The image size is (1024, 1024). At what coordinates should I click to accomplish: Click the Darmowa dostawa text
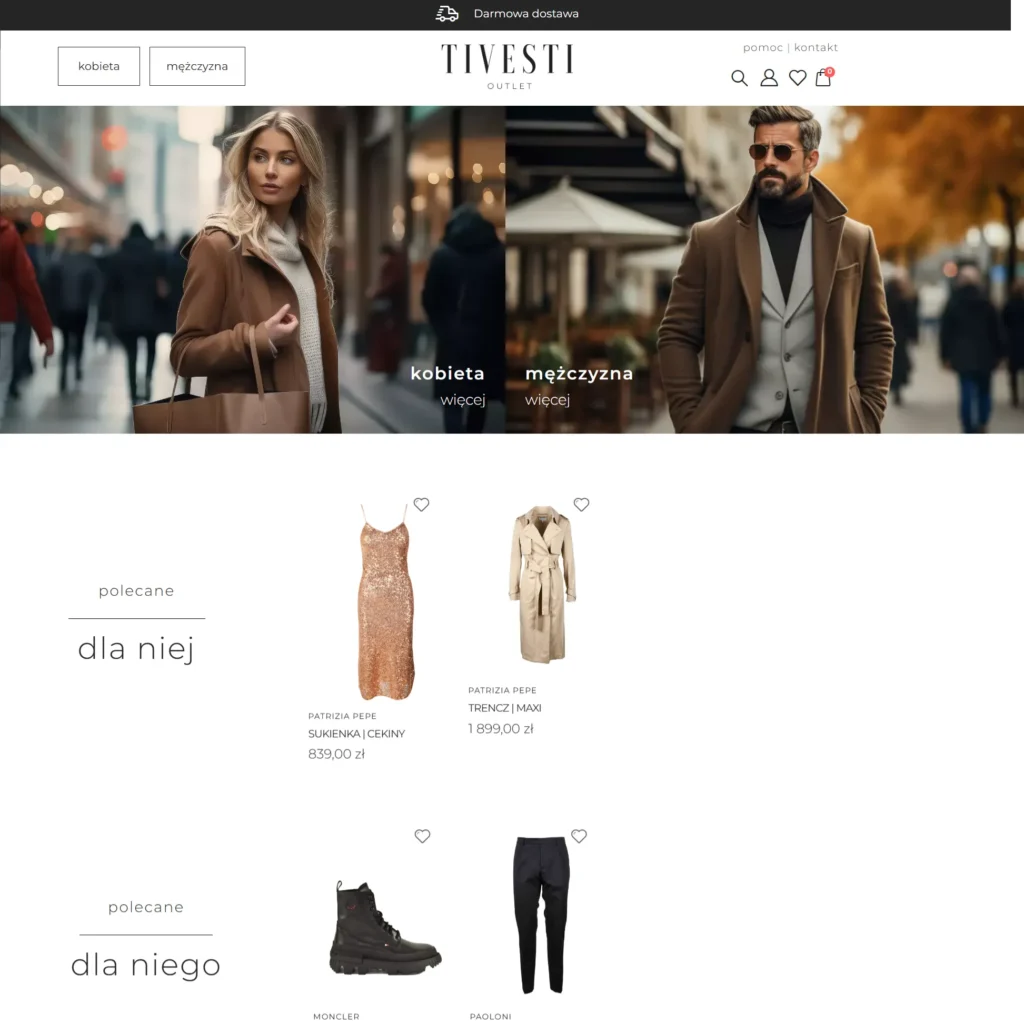(526, 14)
